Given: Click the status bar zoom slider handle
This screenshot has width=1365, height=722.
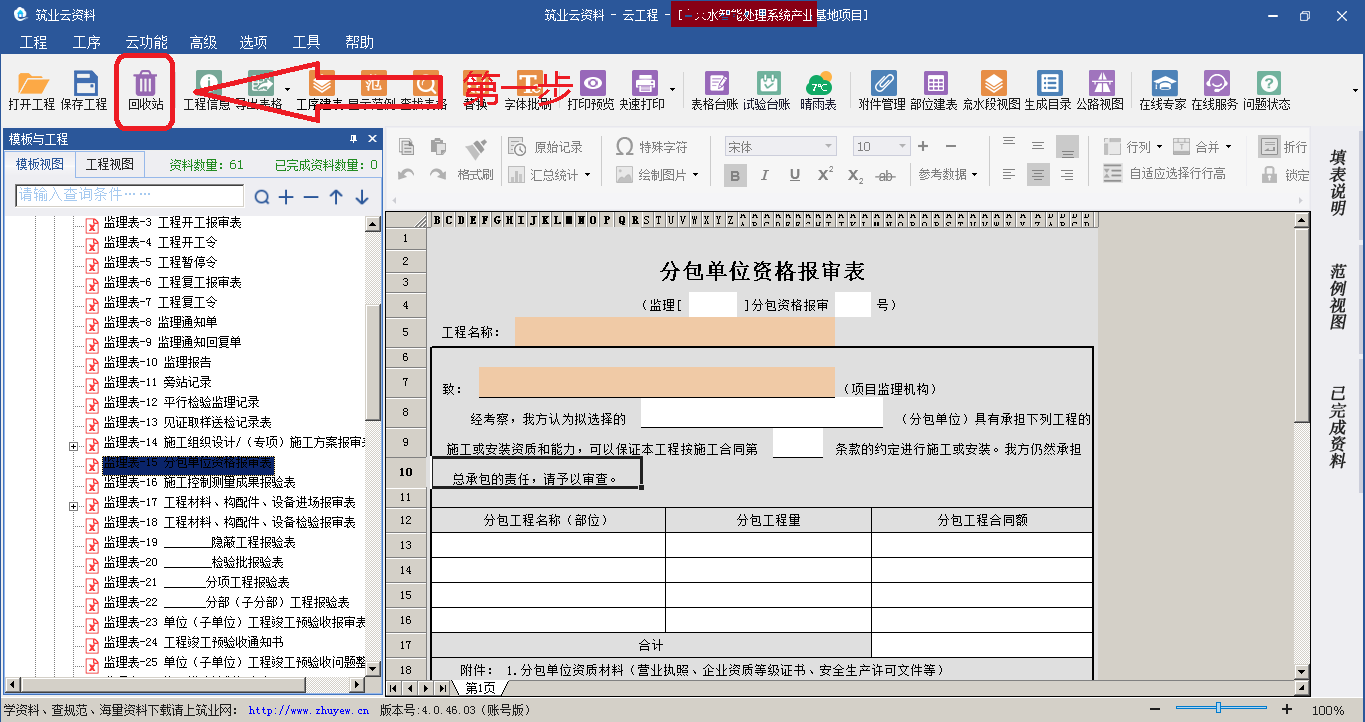Looking at the screenshot, I should point(1218,708).
